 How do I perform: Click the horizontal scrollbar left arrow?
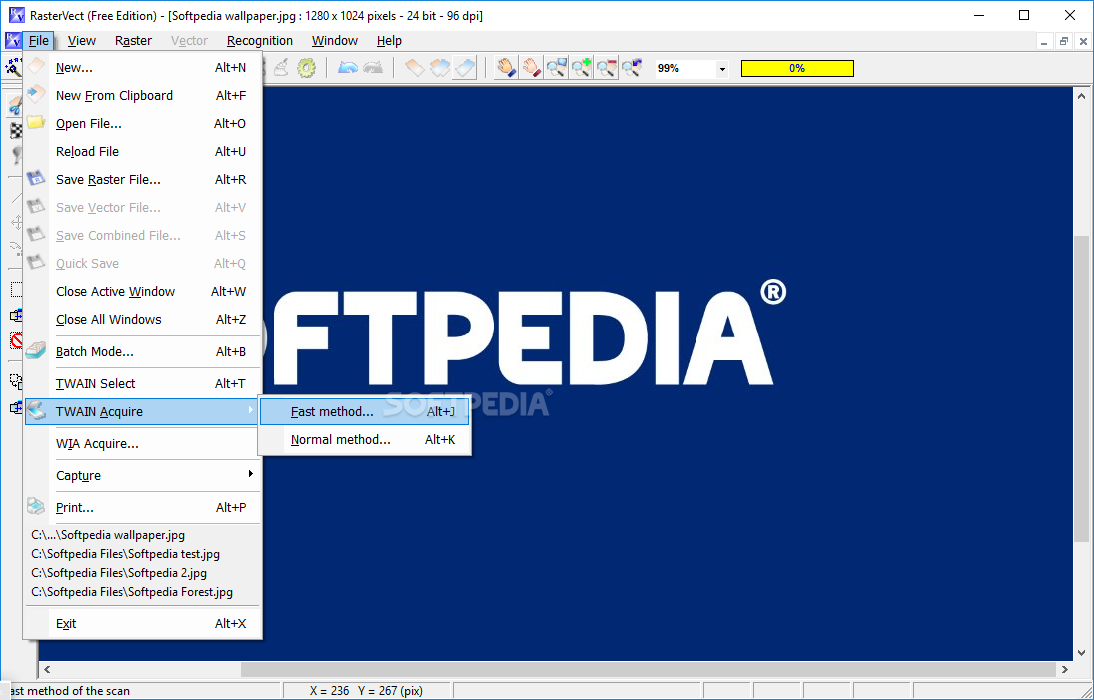pyautogui.click(x=47, y=669)
